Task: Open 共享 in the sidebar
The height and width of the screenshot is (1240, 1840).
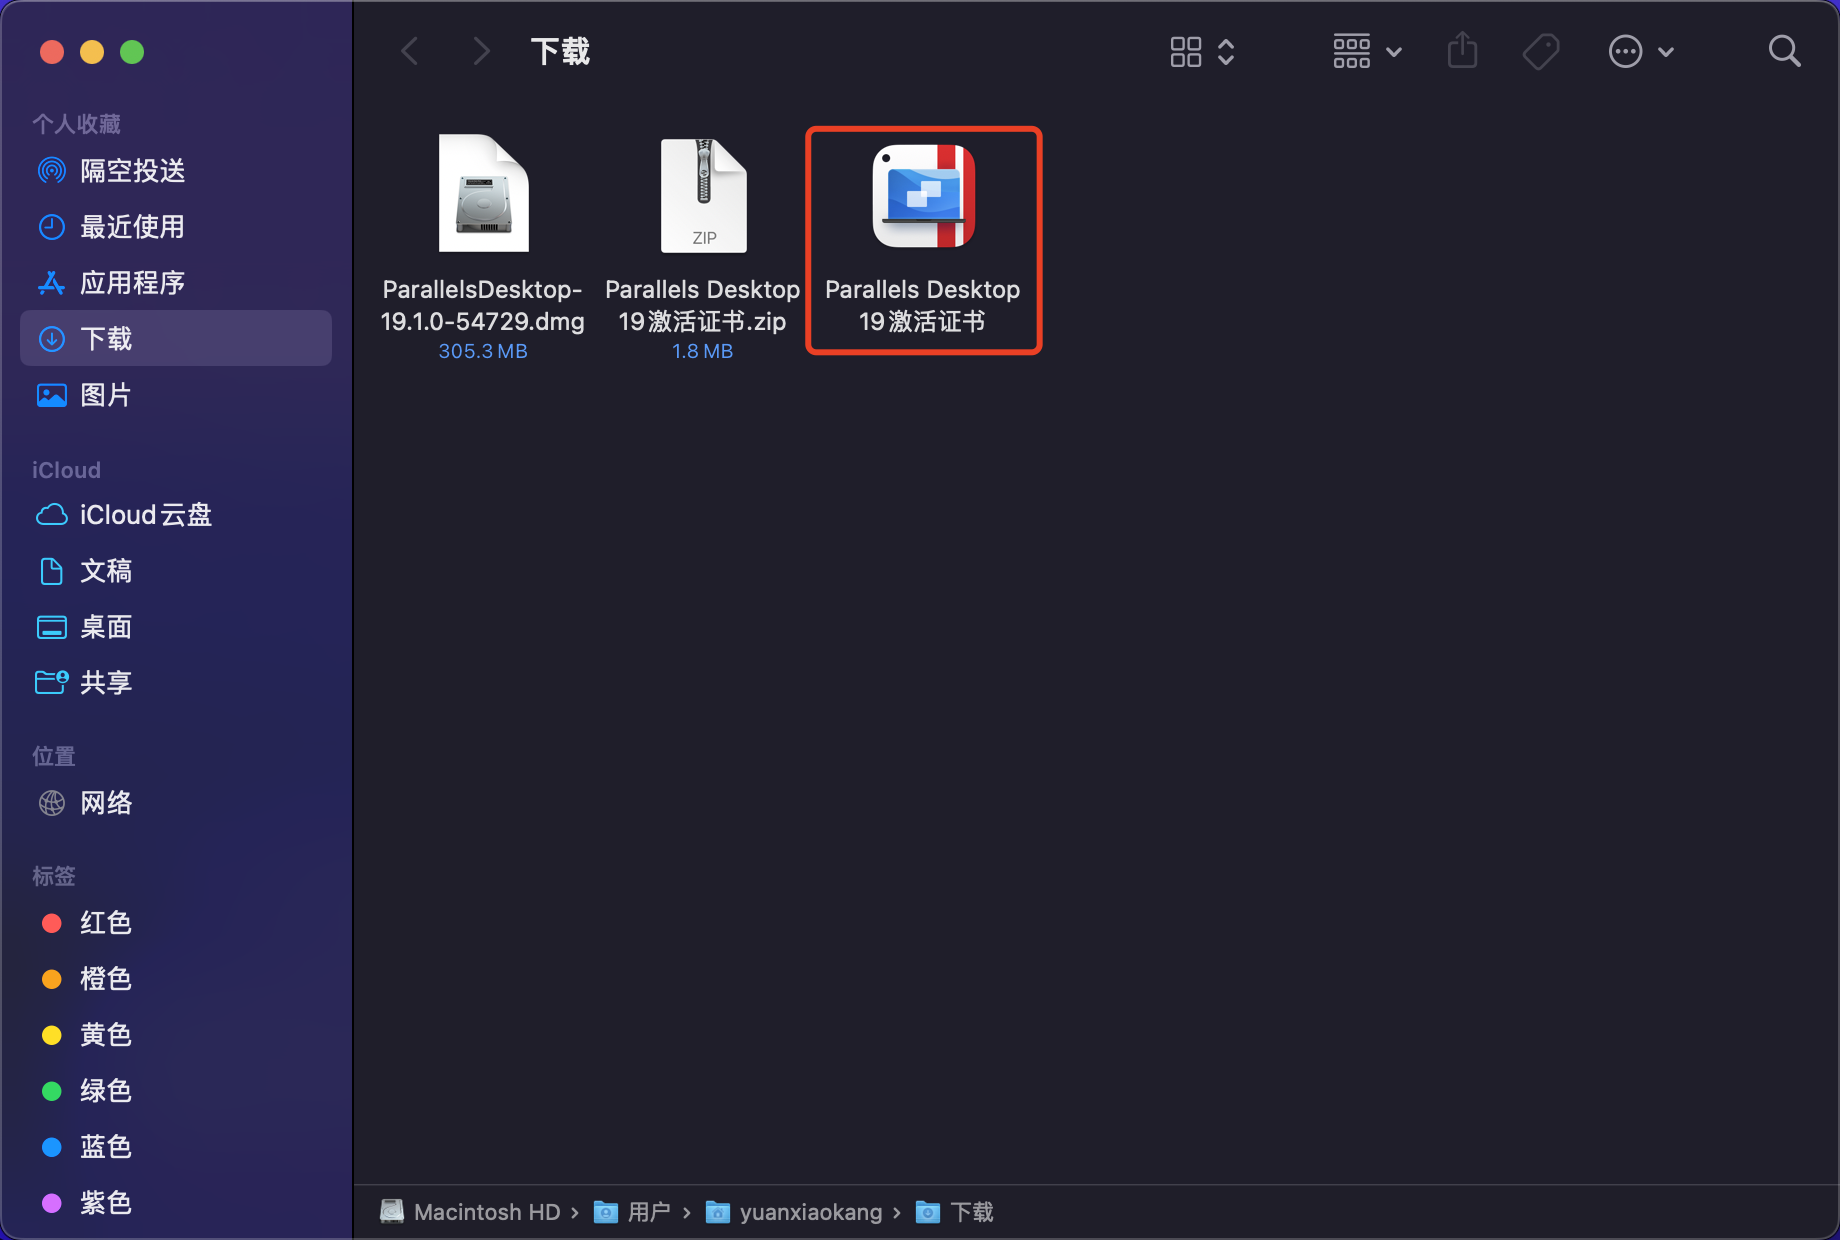Action: (176, 683)
